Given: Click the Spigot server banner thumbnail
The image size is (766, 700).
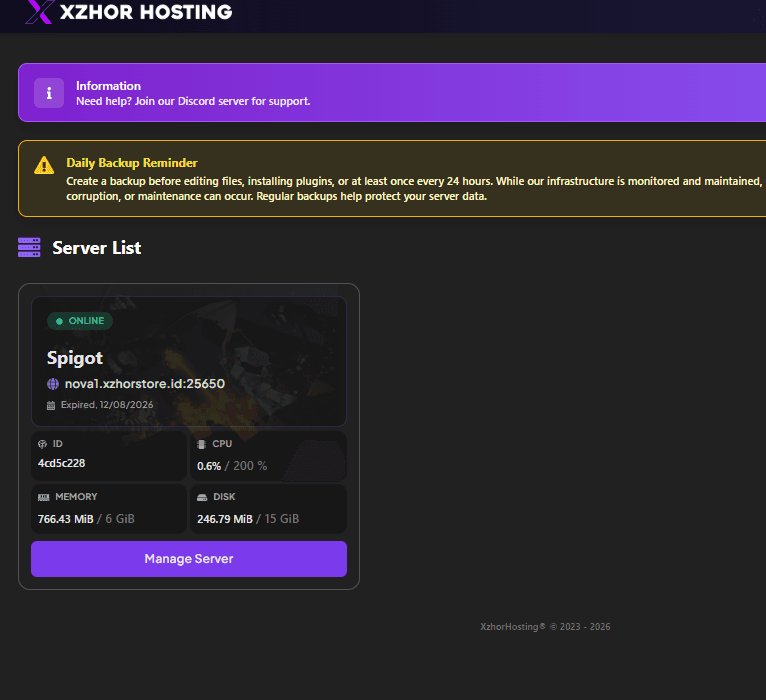Looking at the screenshot, I should (x=189, y=361).
